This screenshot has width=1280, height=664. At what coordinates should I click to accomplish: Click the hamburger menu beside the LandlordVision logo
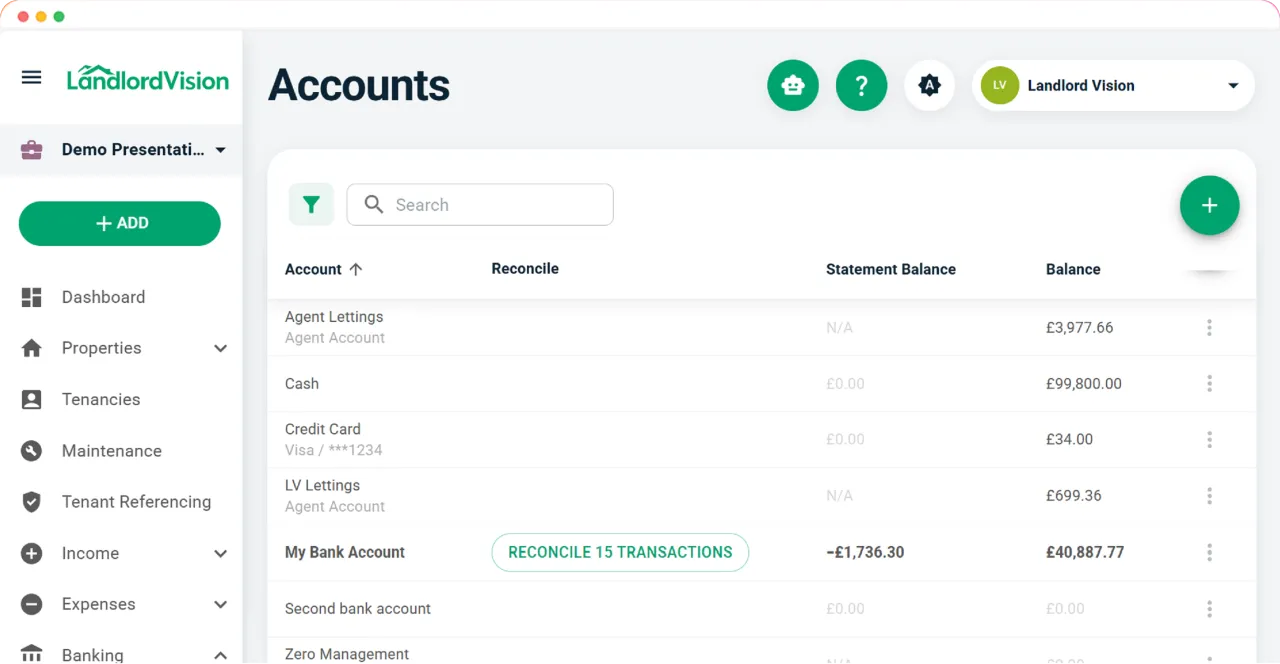[31, 77]
